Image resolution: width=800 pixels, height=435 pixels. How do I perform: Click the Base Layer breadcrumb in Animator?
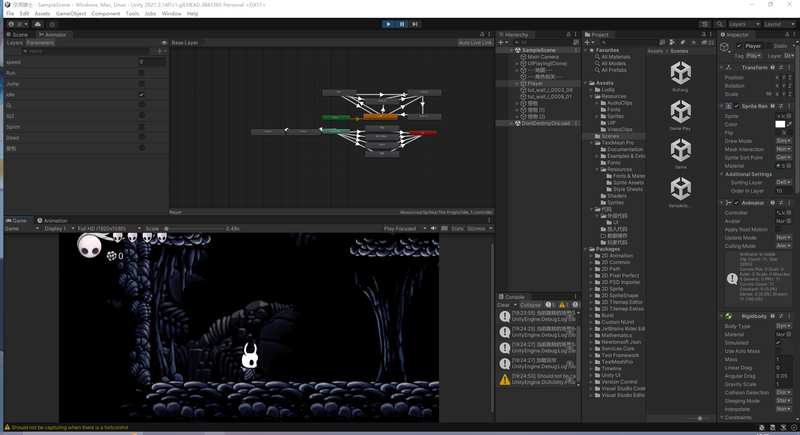[x=185, y=43]
